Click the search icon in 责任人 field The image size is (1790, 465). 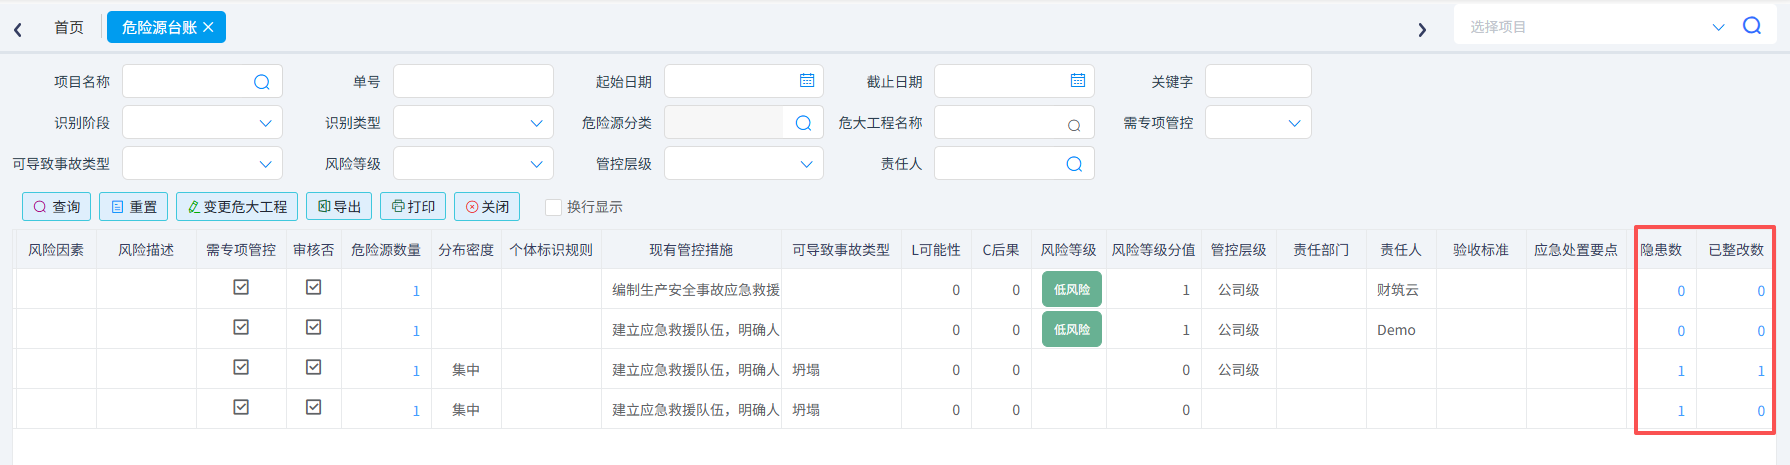click(1074, 164)
